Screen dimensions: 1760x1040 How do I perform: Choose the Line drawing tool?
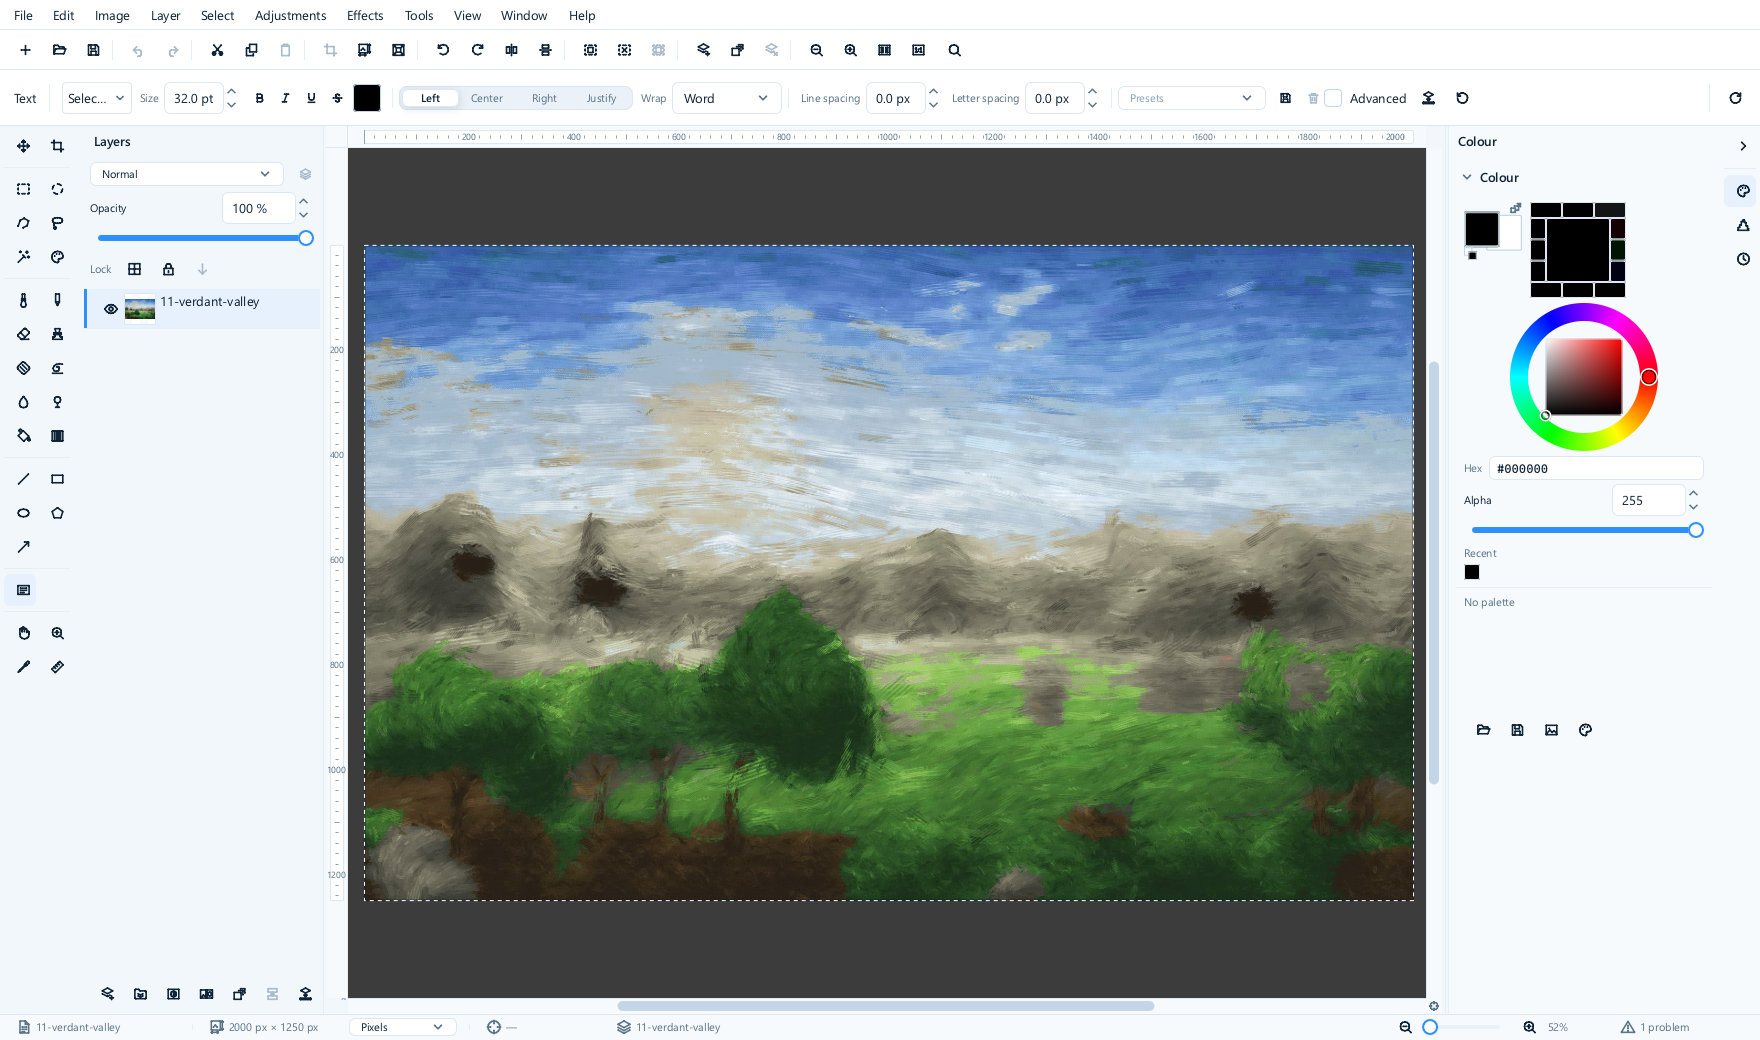[x=23, y=479]
